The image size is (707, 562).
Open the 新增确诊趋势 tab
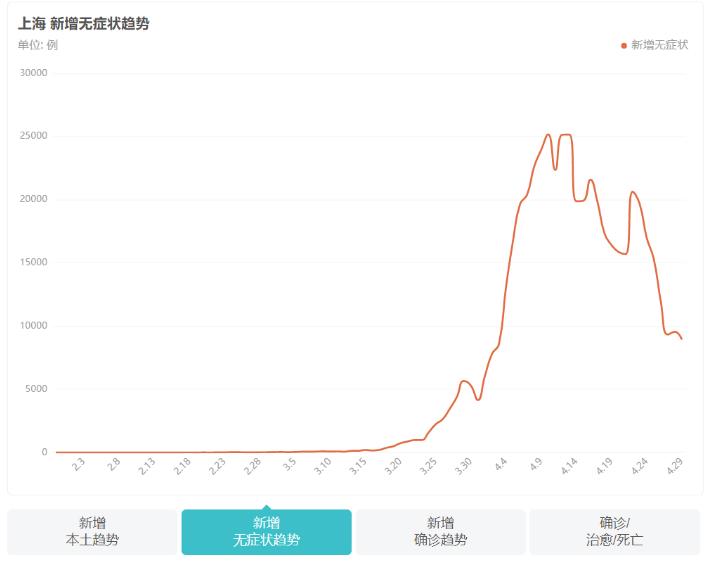point(440,531)
